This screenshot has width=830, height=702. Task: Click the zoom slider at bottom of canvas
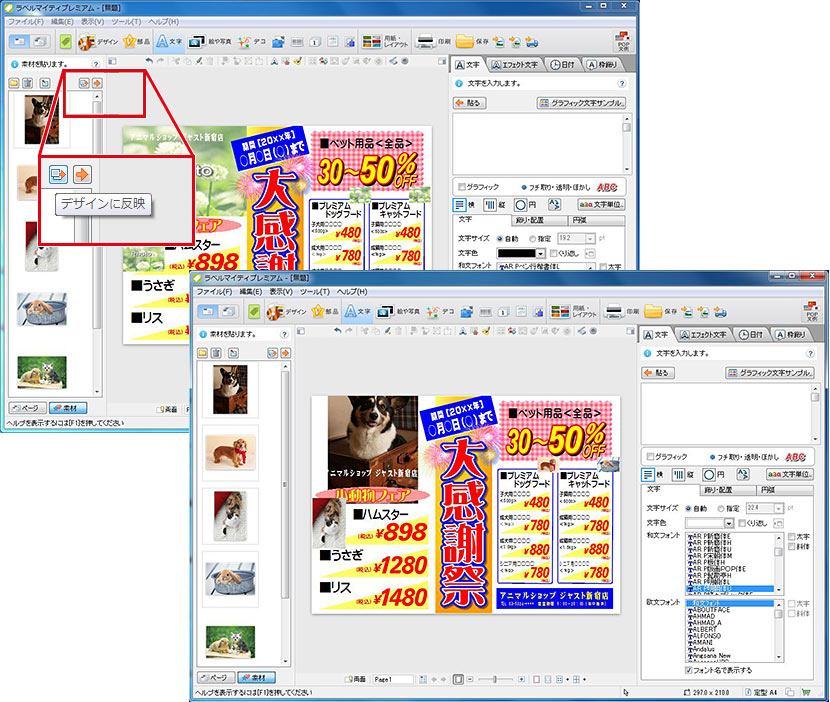pyautogui.click(x=497, y=680)
